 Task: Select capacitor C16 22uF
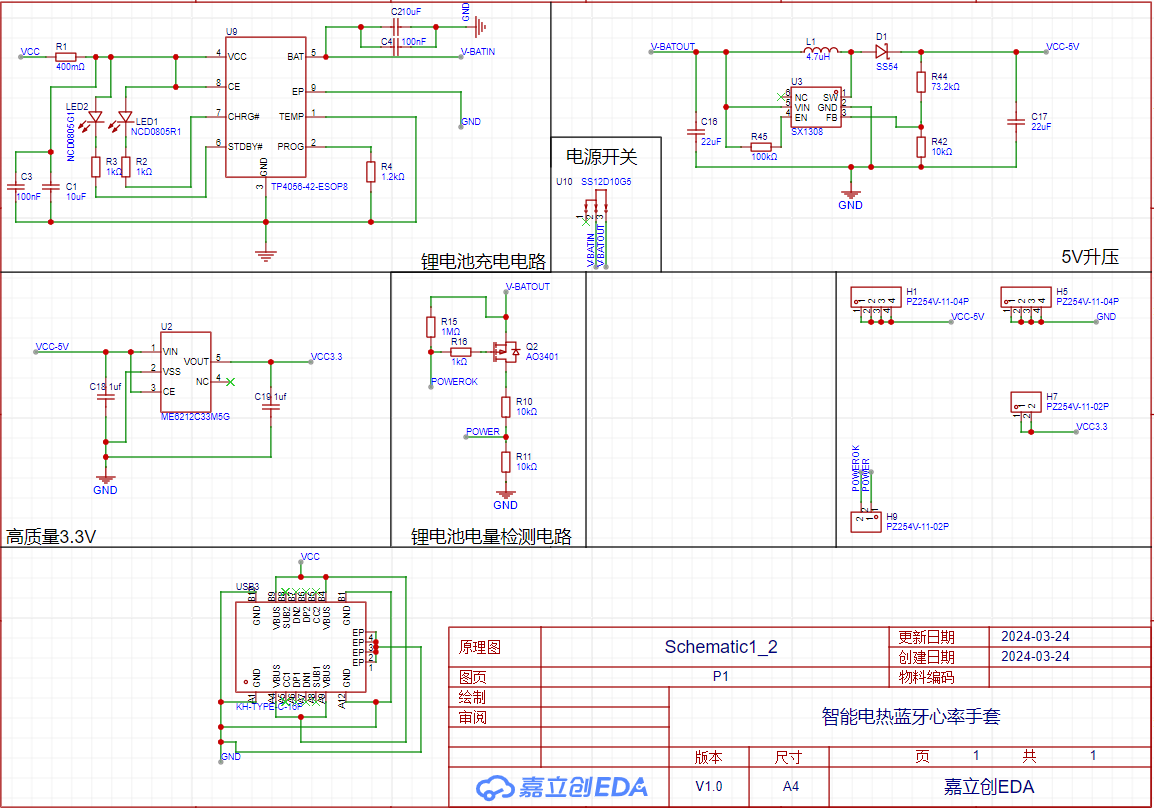coord(695,132)
